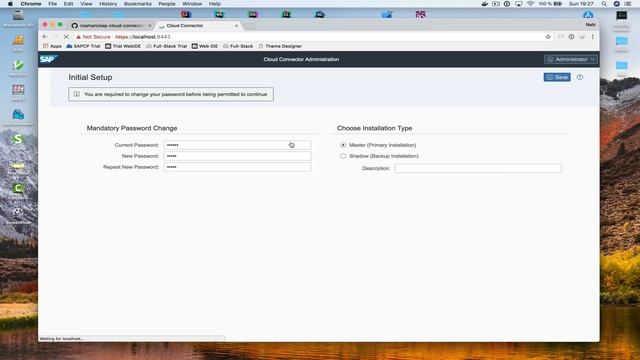Click the battery status indicator
This screenshot has height=360, width=640.
pos(550,4)
